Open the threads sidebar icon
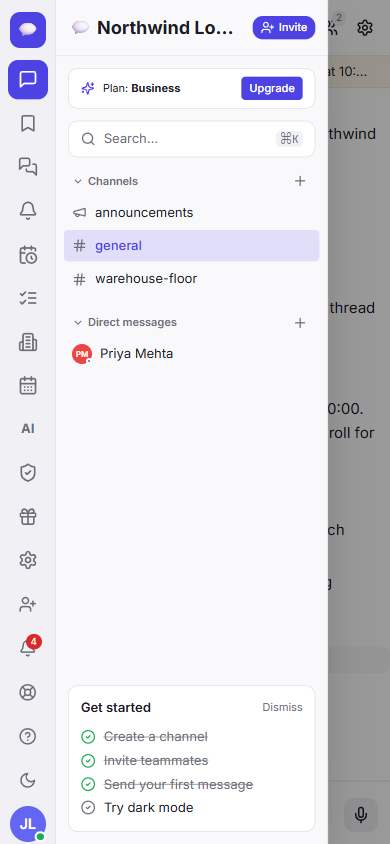Screen dimensions: 390x844 28,167
